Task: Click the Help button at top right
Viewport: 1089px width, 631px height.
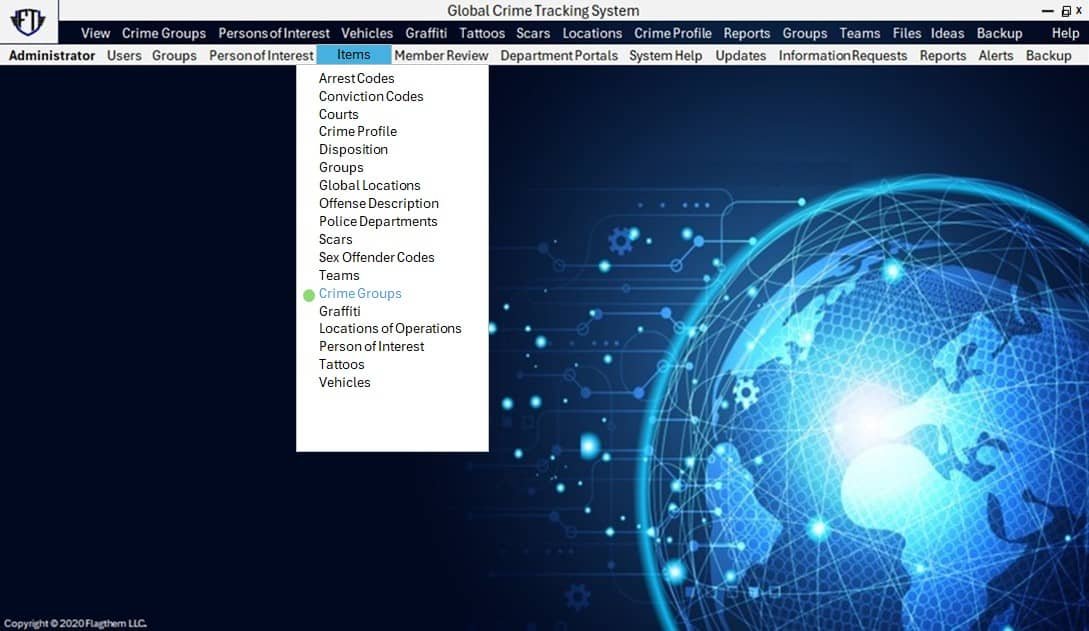Action: point(1065,33)
